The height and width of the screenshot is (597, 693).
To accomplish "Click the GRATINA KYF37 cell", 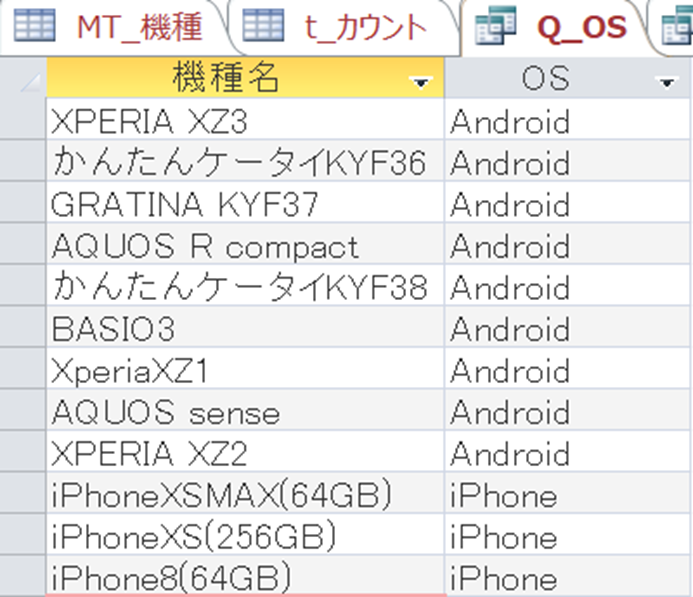I will (x=245, y=204).
